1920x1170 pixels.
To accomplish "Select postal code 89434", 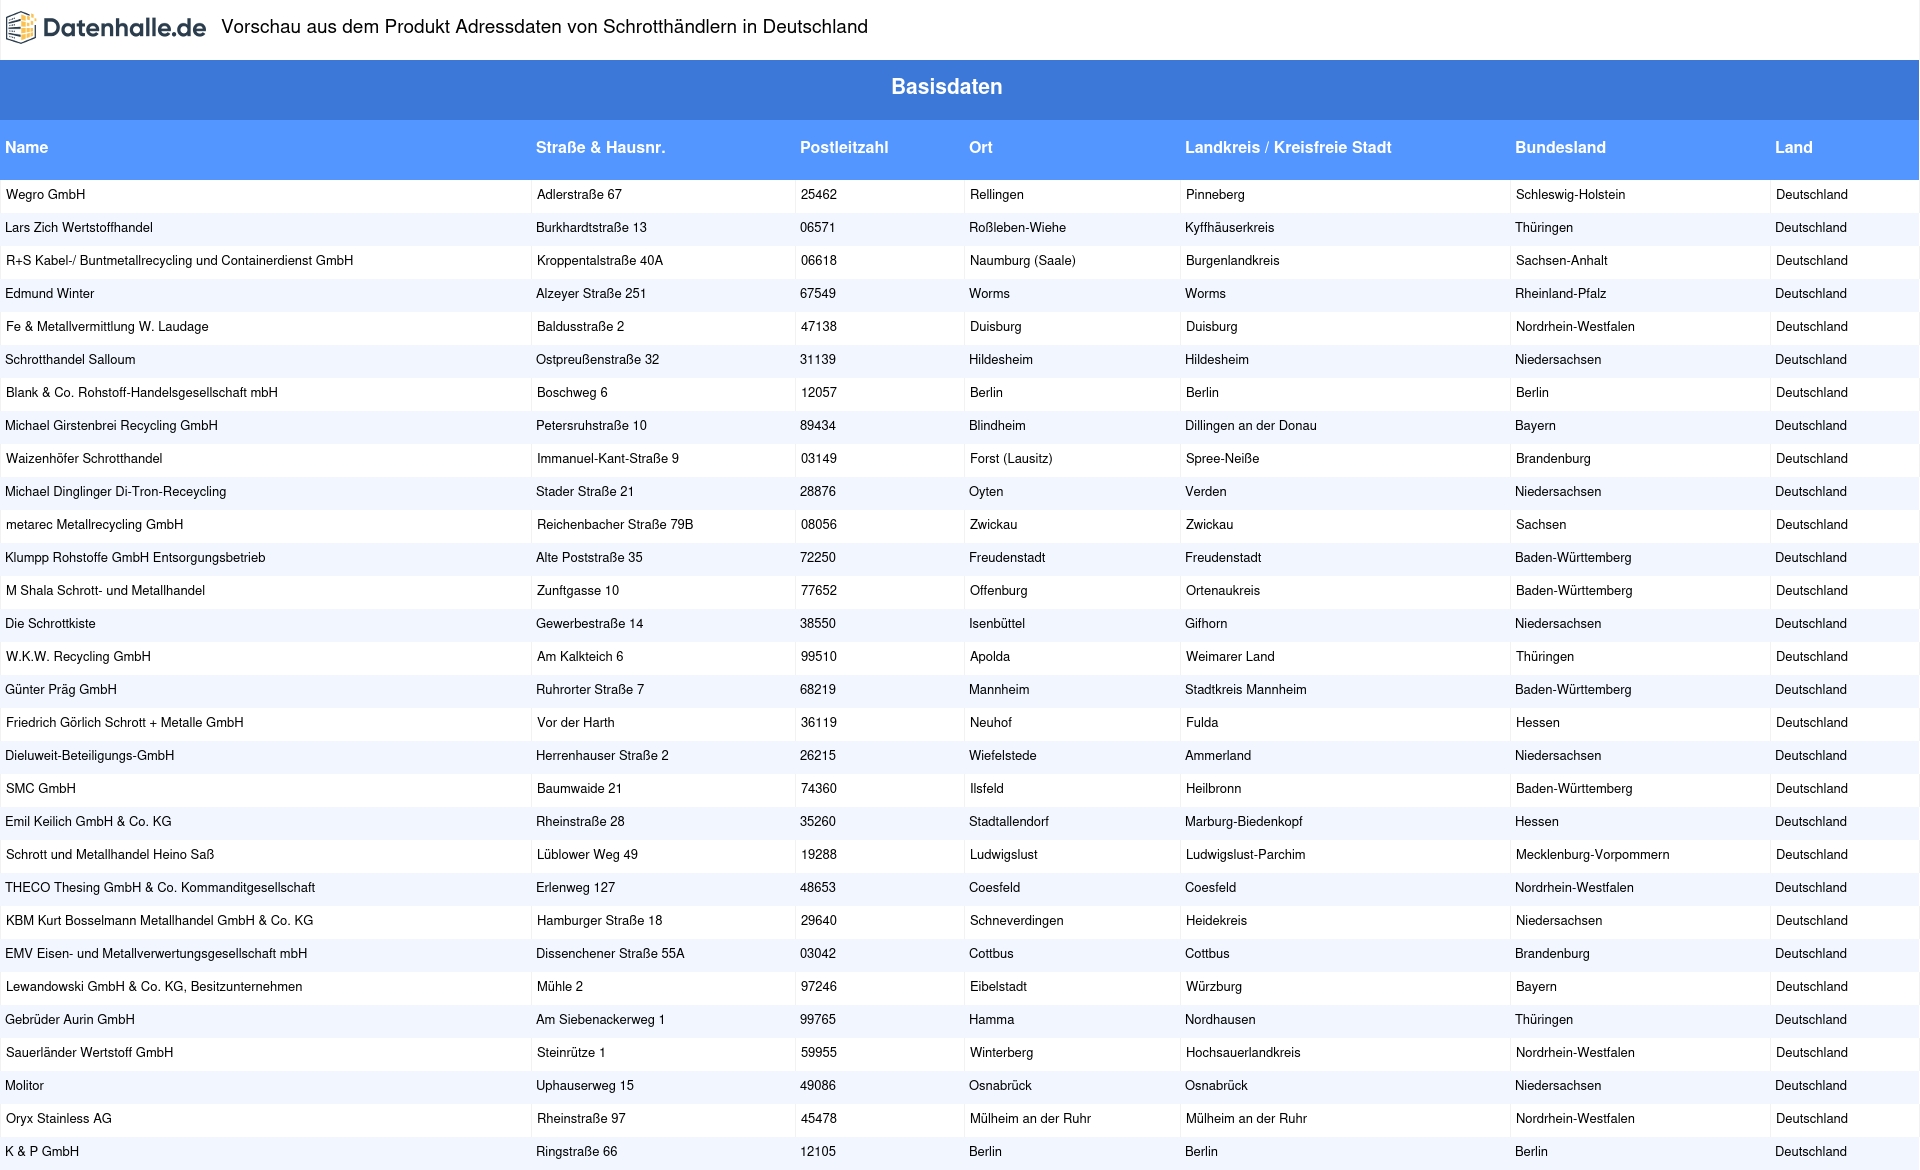I will pos(818,426).
